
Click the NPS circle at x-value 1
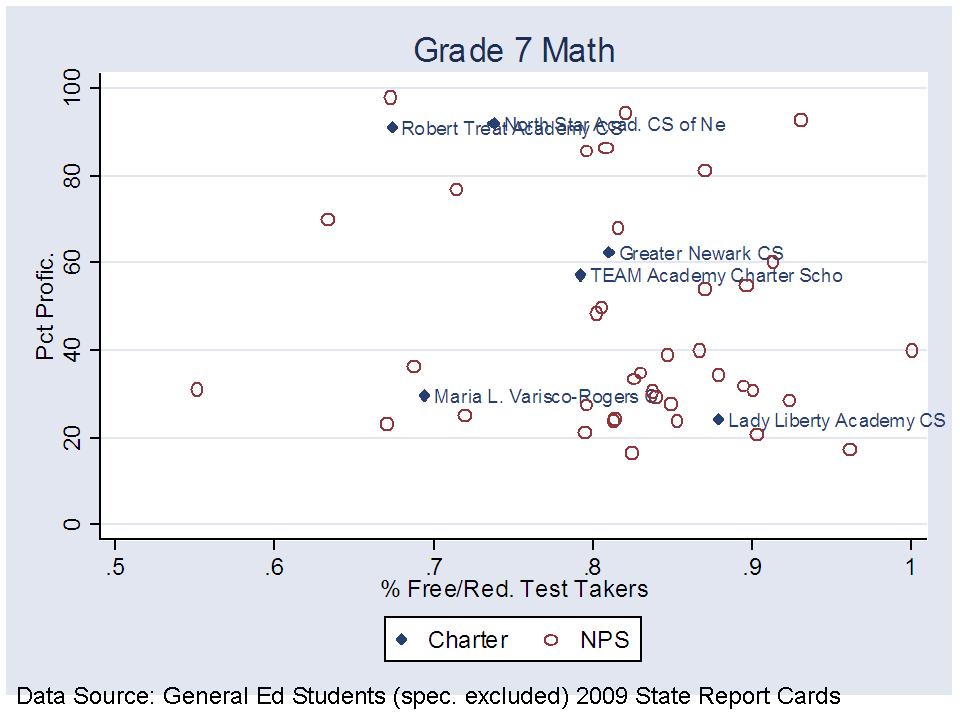point(911,350)
